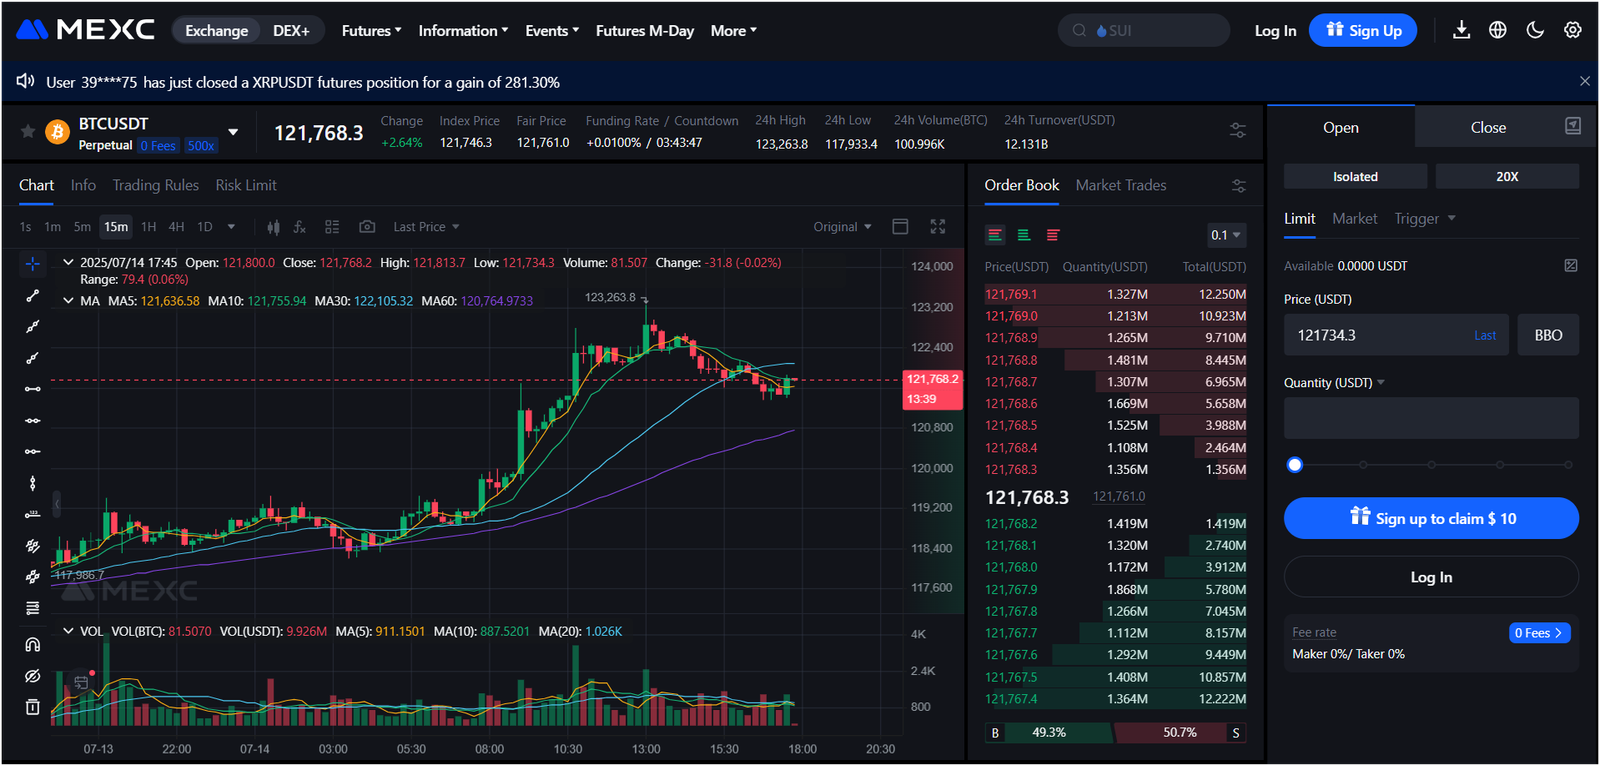This screenshot has height=766, width=1600.
Task: Click the 0 Fees badge in fee rate
Action: 1539,633
